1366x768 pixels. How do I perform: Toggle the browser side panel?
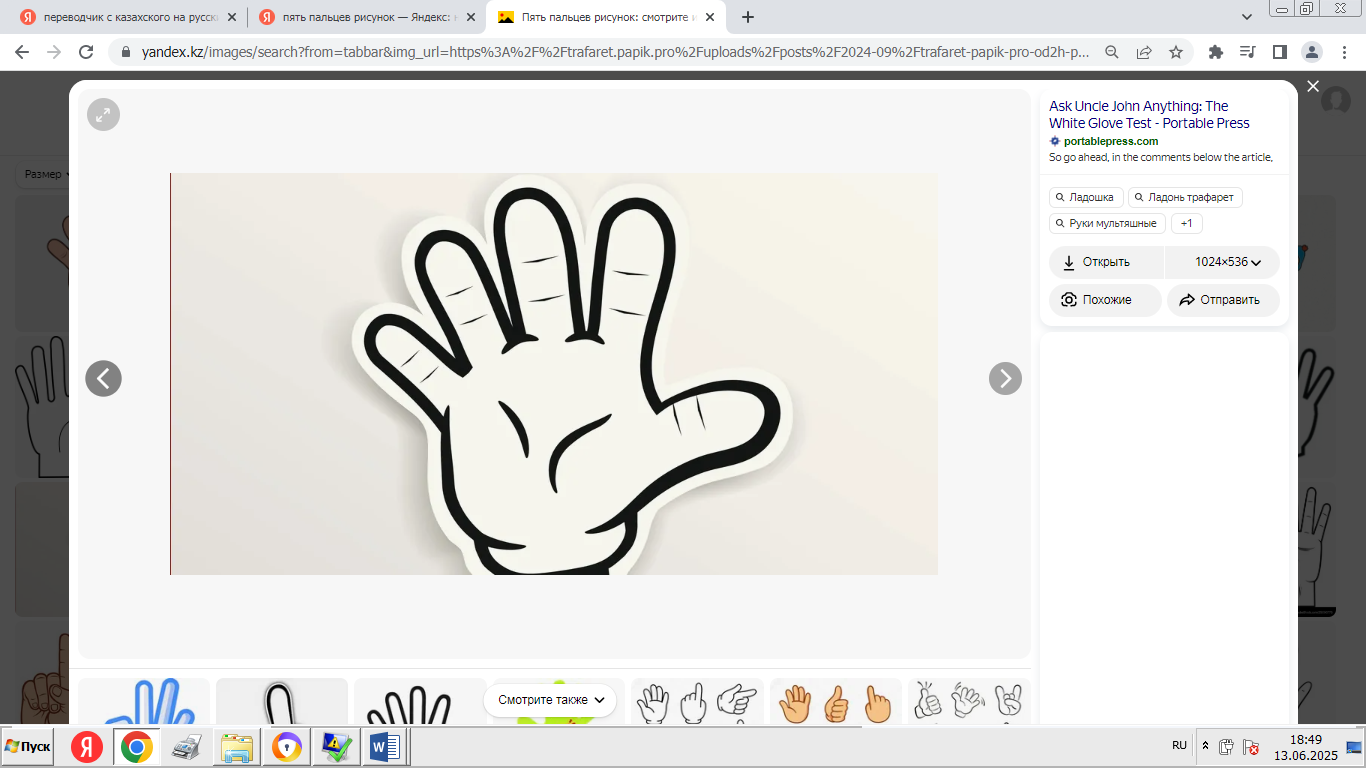(1279, 52)
